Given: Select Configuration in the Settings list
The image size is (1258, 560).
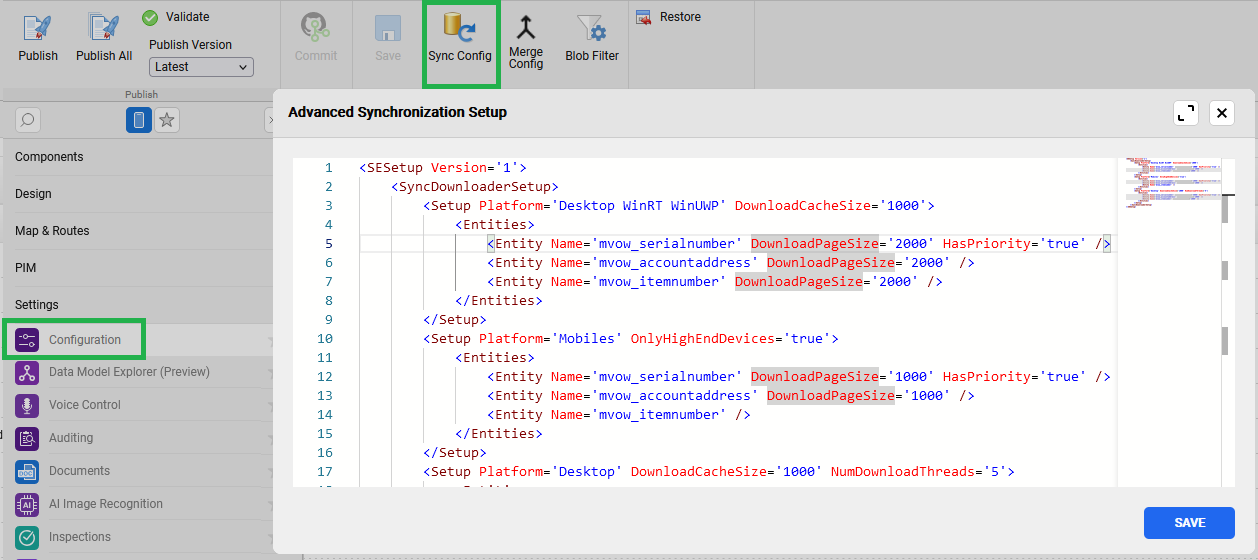Looking at the screenshot, I should (85, 340).
